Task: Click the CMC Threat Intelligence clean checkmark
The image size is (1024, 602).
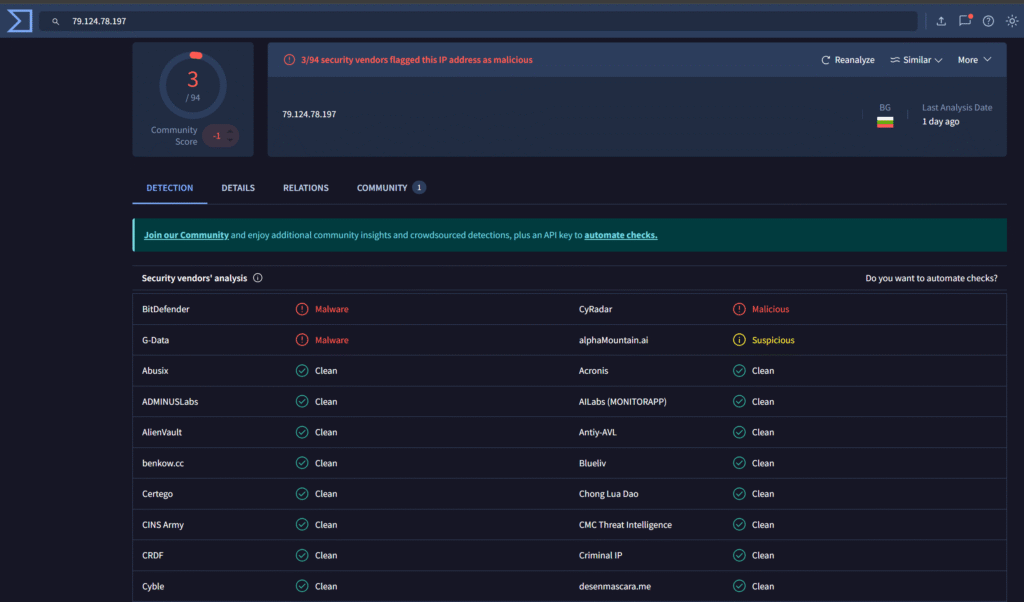Action: (x=739, y=524)
